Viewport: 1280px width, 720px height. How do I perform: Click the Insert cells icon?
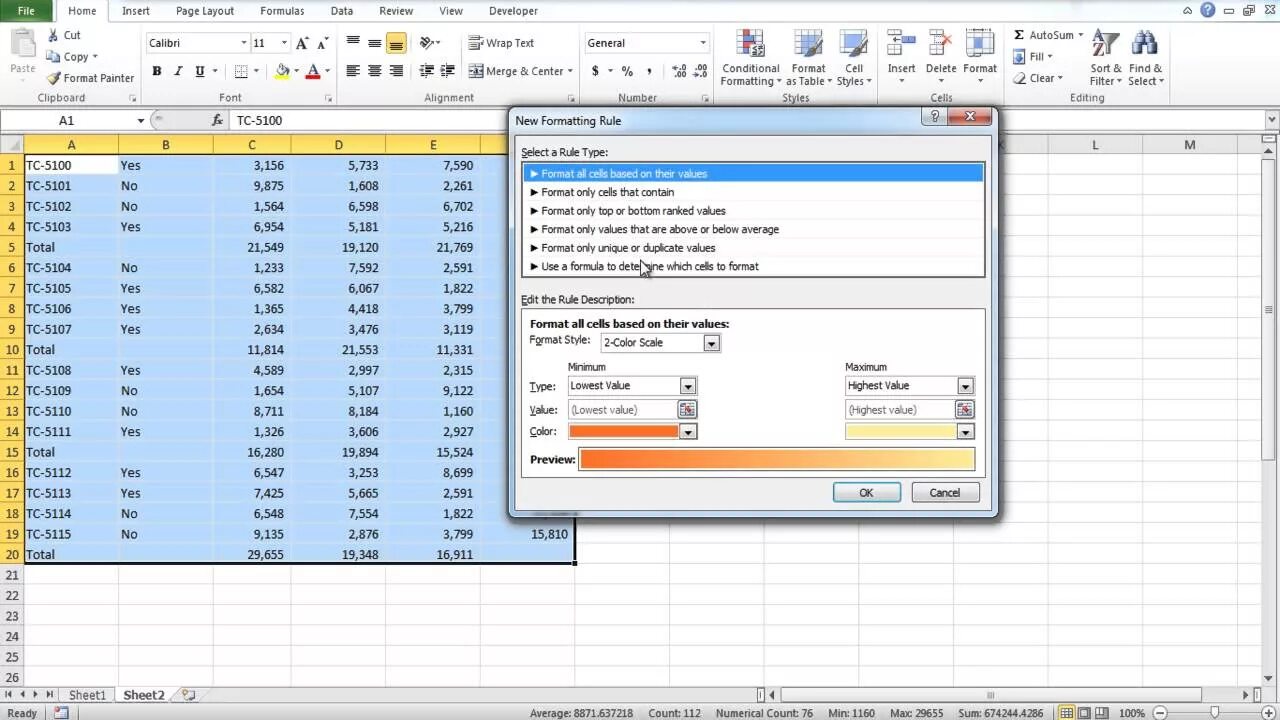point(901,43)
